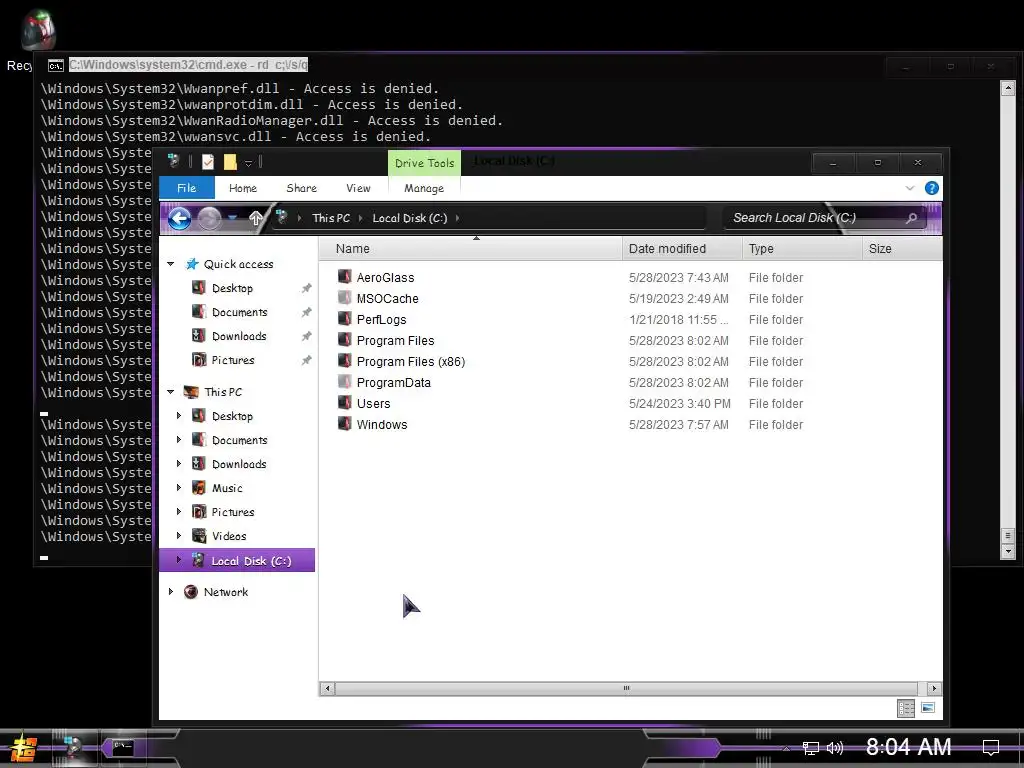Click This PC in the address bar
The image size is (1024, 768).
pos(331,218)
